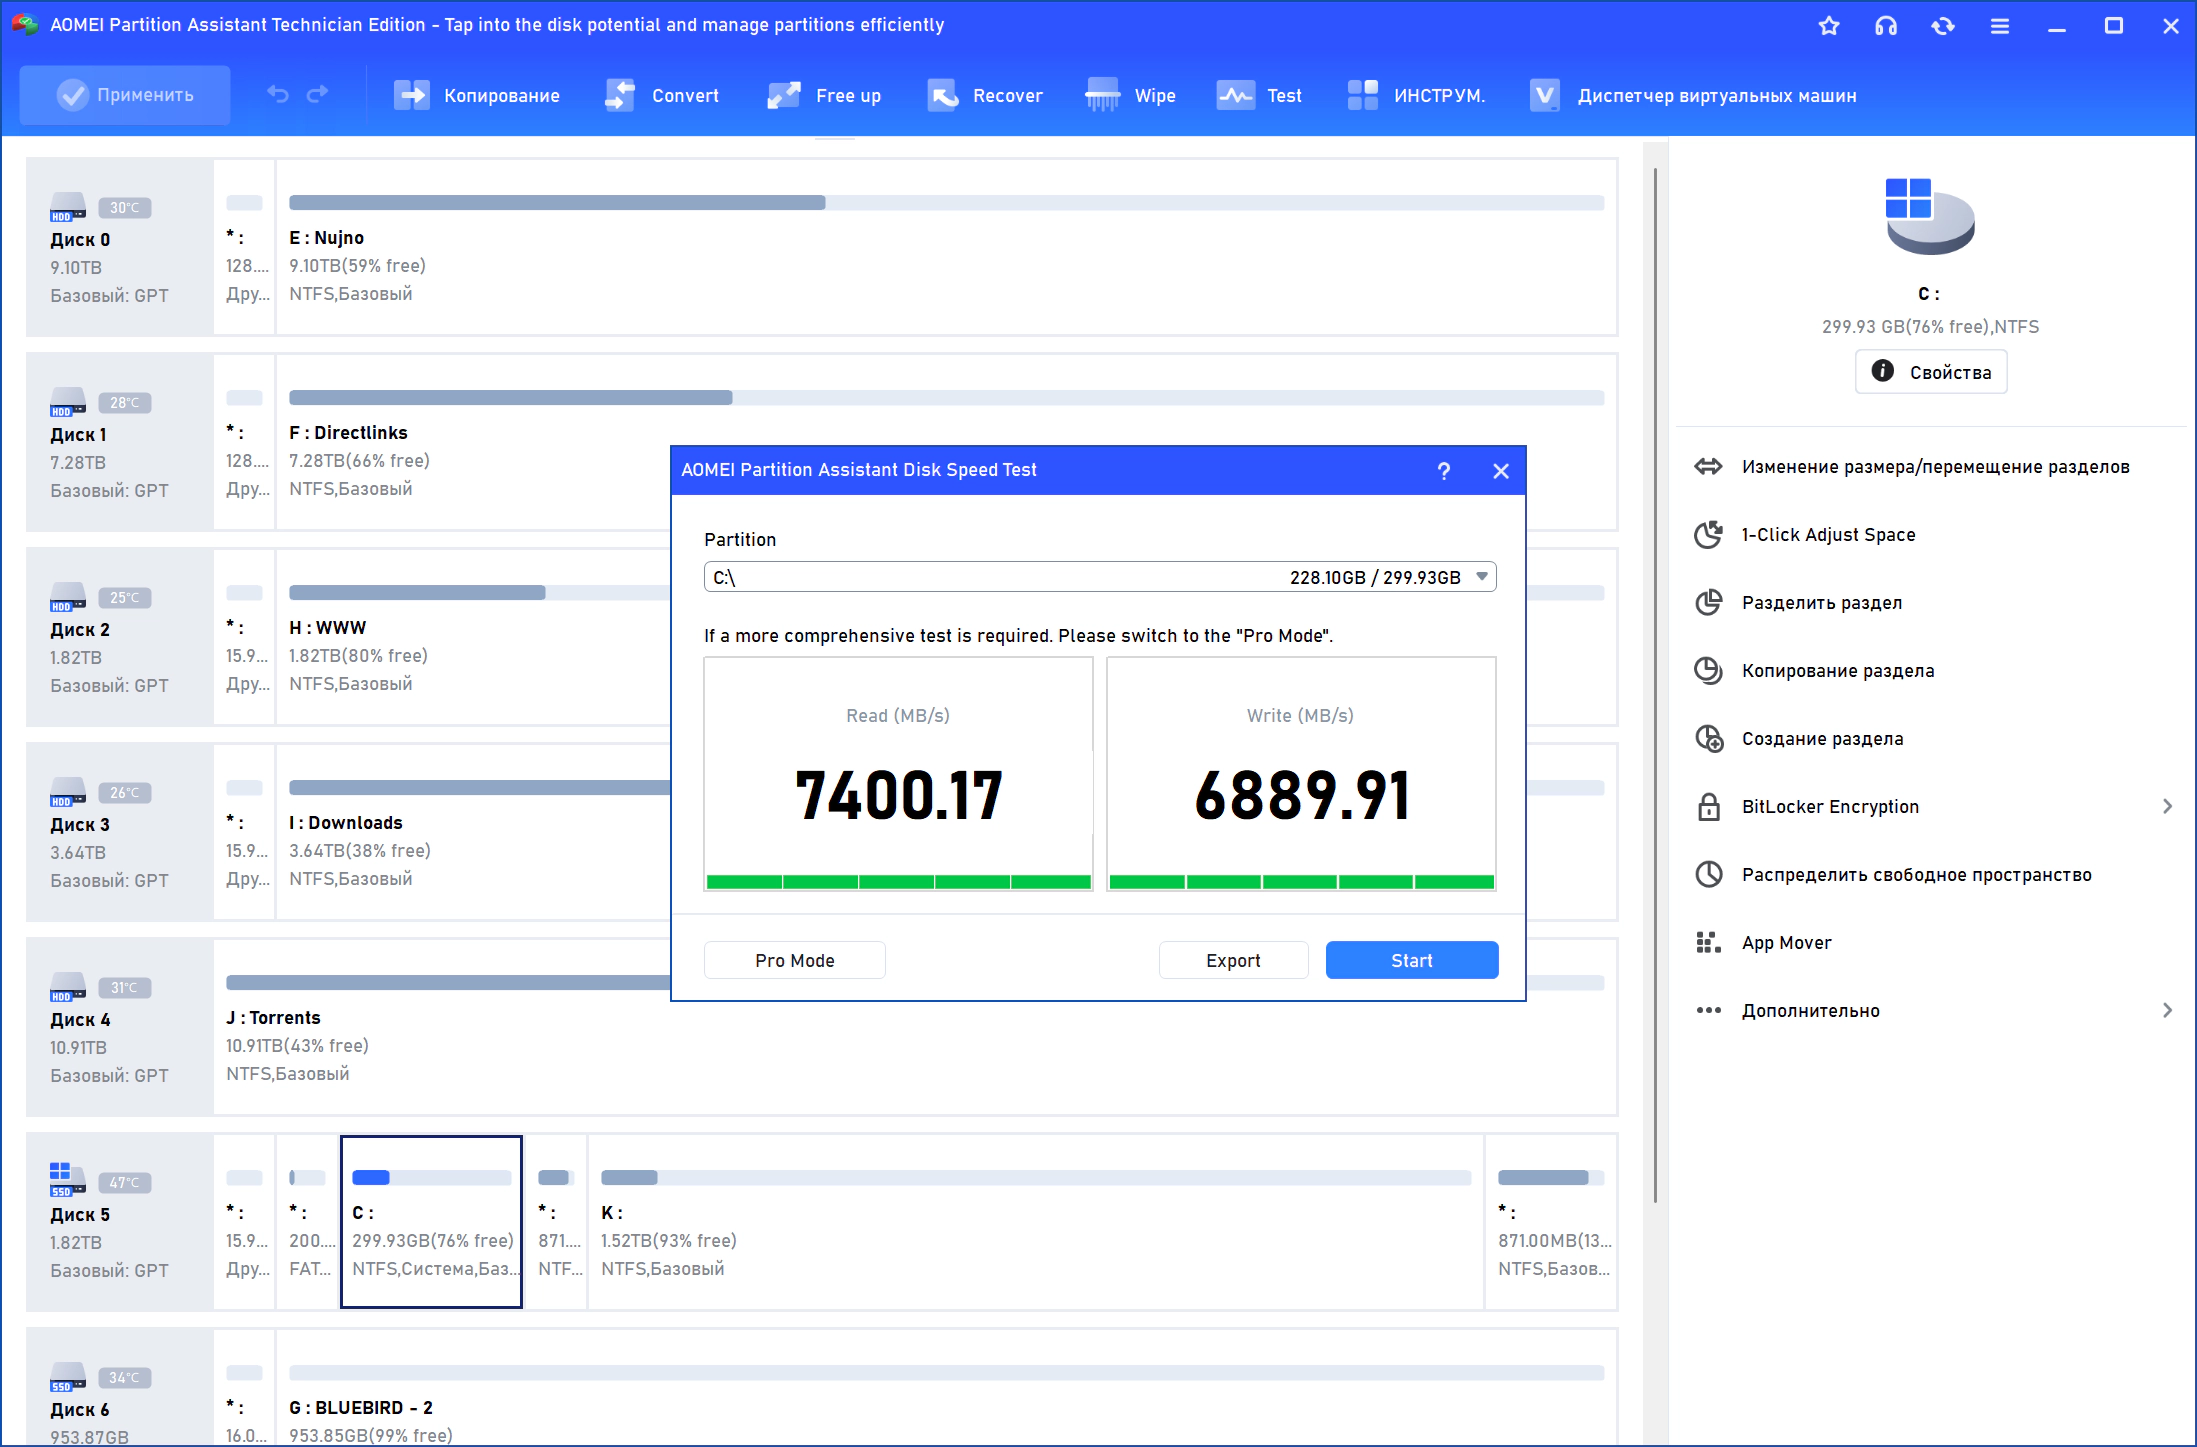Image resolution: width=2197 pixels, height=1447 pixels.
Task: Click the star favorites icon in title bar
Action: click(1829, 26)
